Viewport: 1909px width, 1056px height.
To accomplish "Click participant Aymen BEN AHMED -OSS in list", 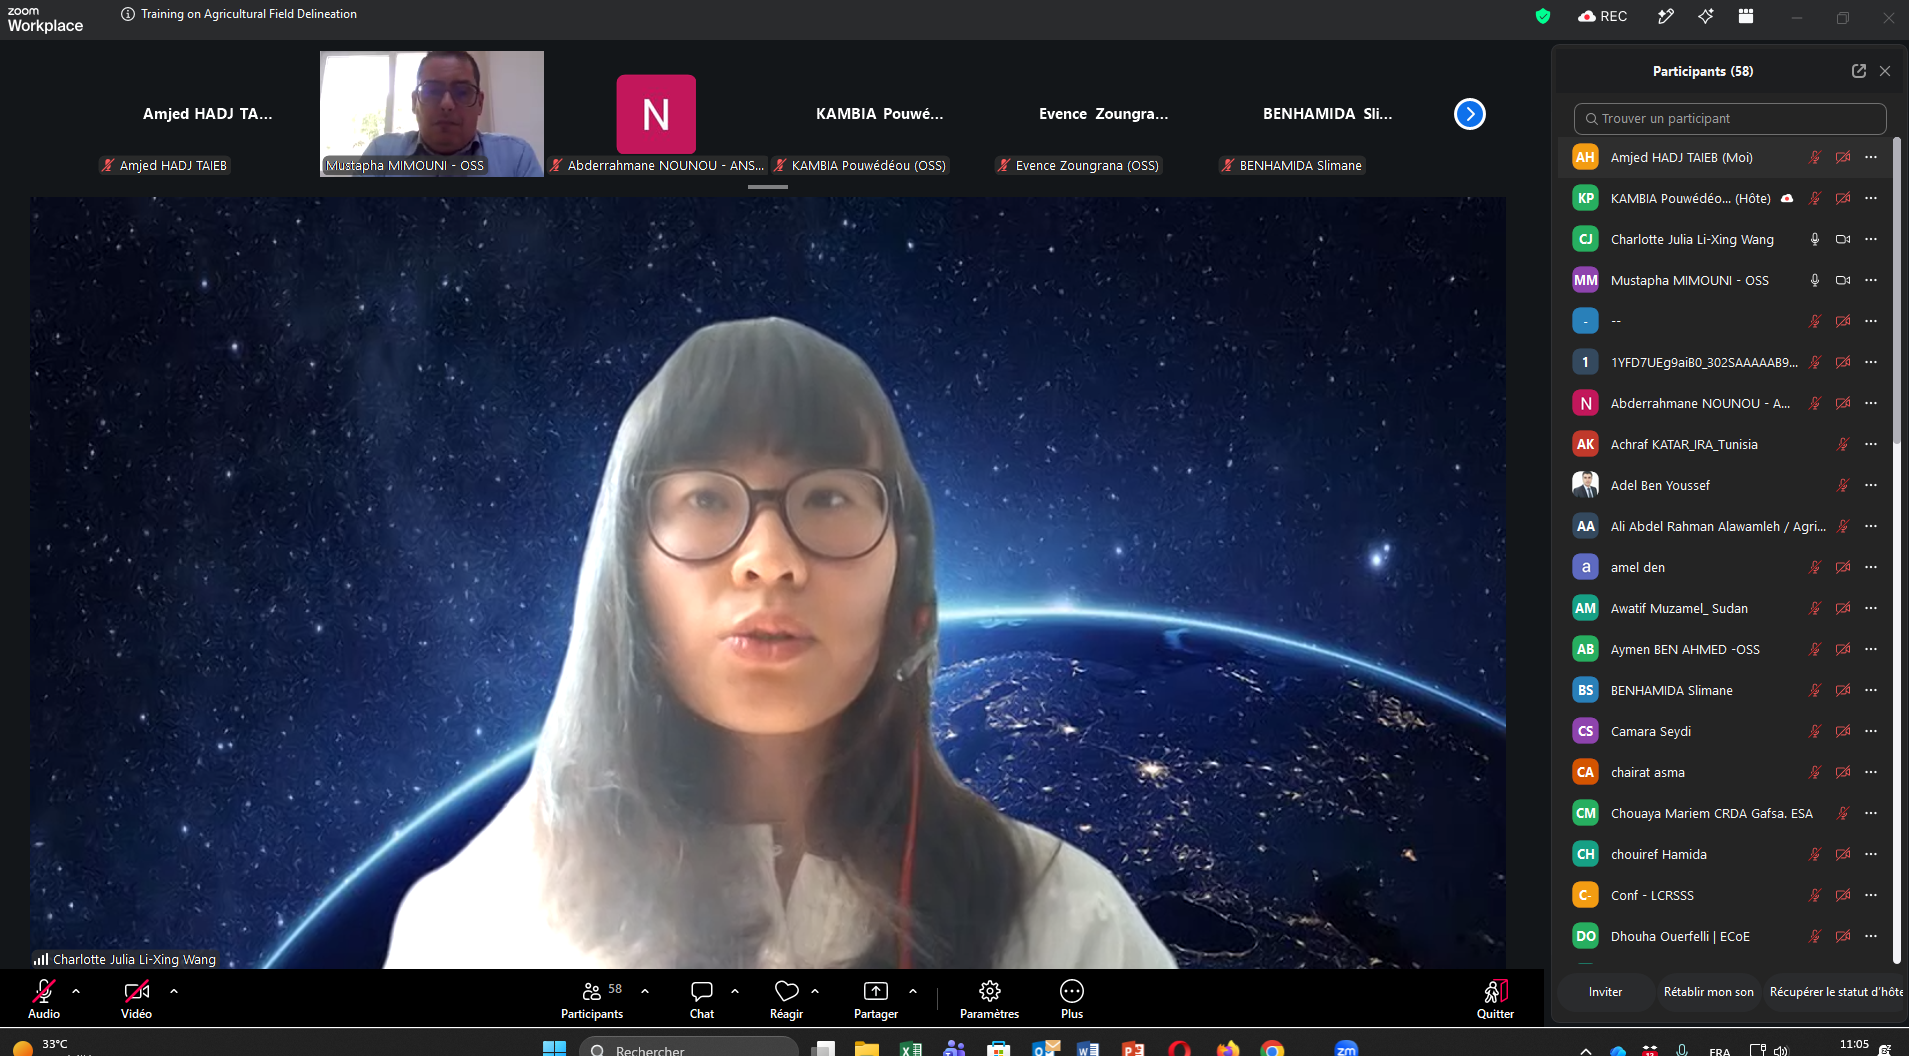I will [x=1725, y=649].
